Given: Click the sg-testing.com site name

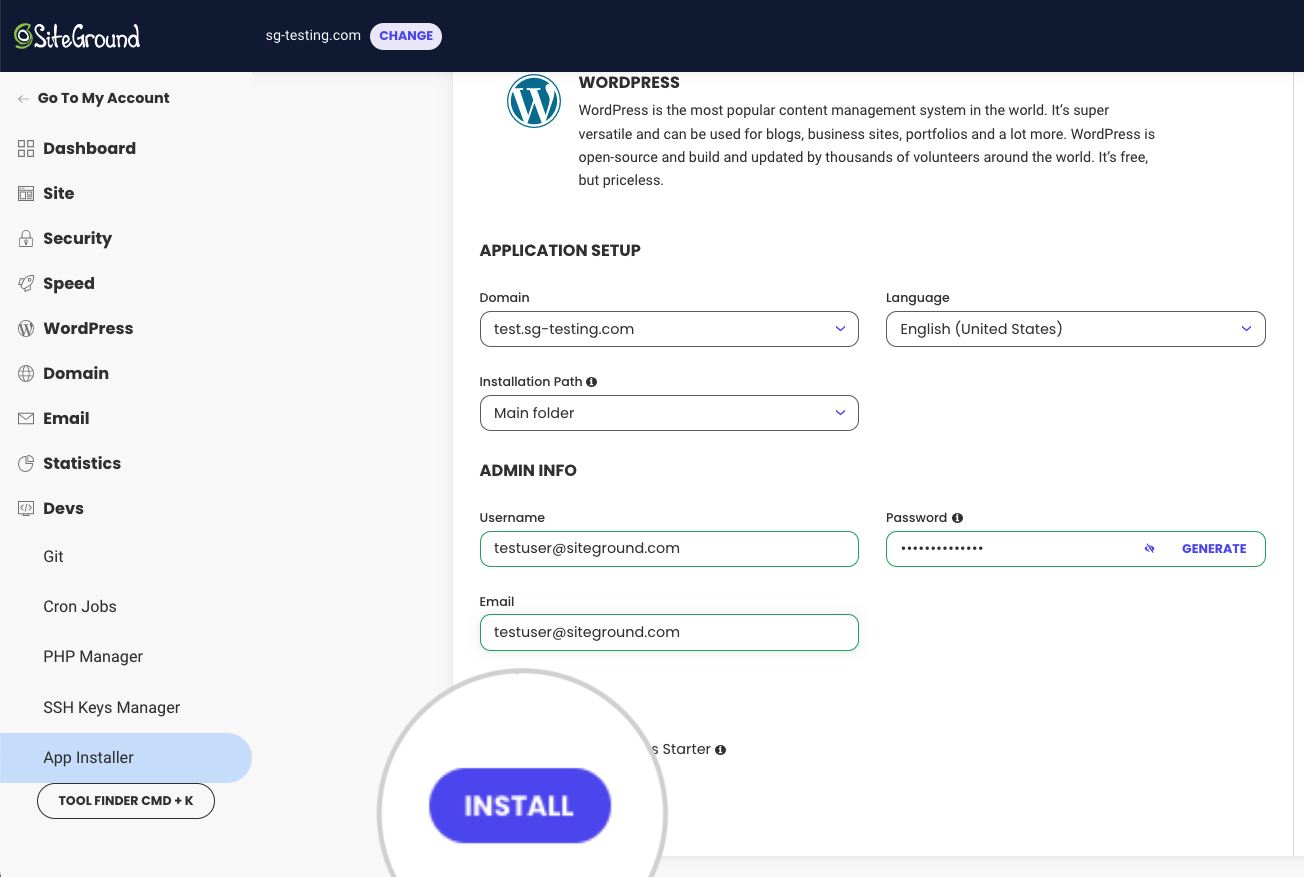Looking at the screenshot, I should point(313,36).
